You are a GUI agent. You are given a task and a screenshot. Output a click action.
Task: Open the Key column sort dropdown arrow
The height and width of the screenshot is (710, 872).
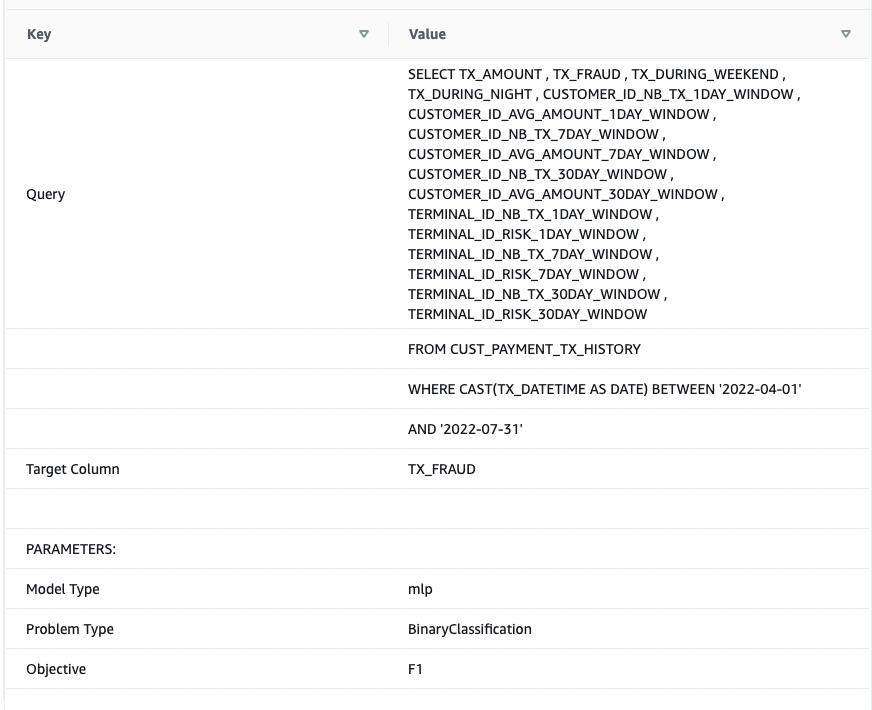(364, 34)
